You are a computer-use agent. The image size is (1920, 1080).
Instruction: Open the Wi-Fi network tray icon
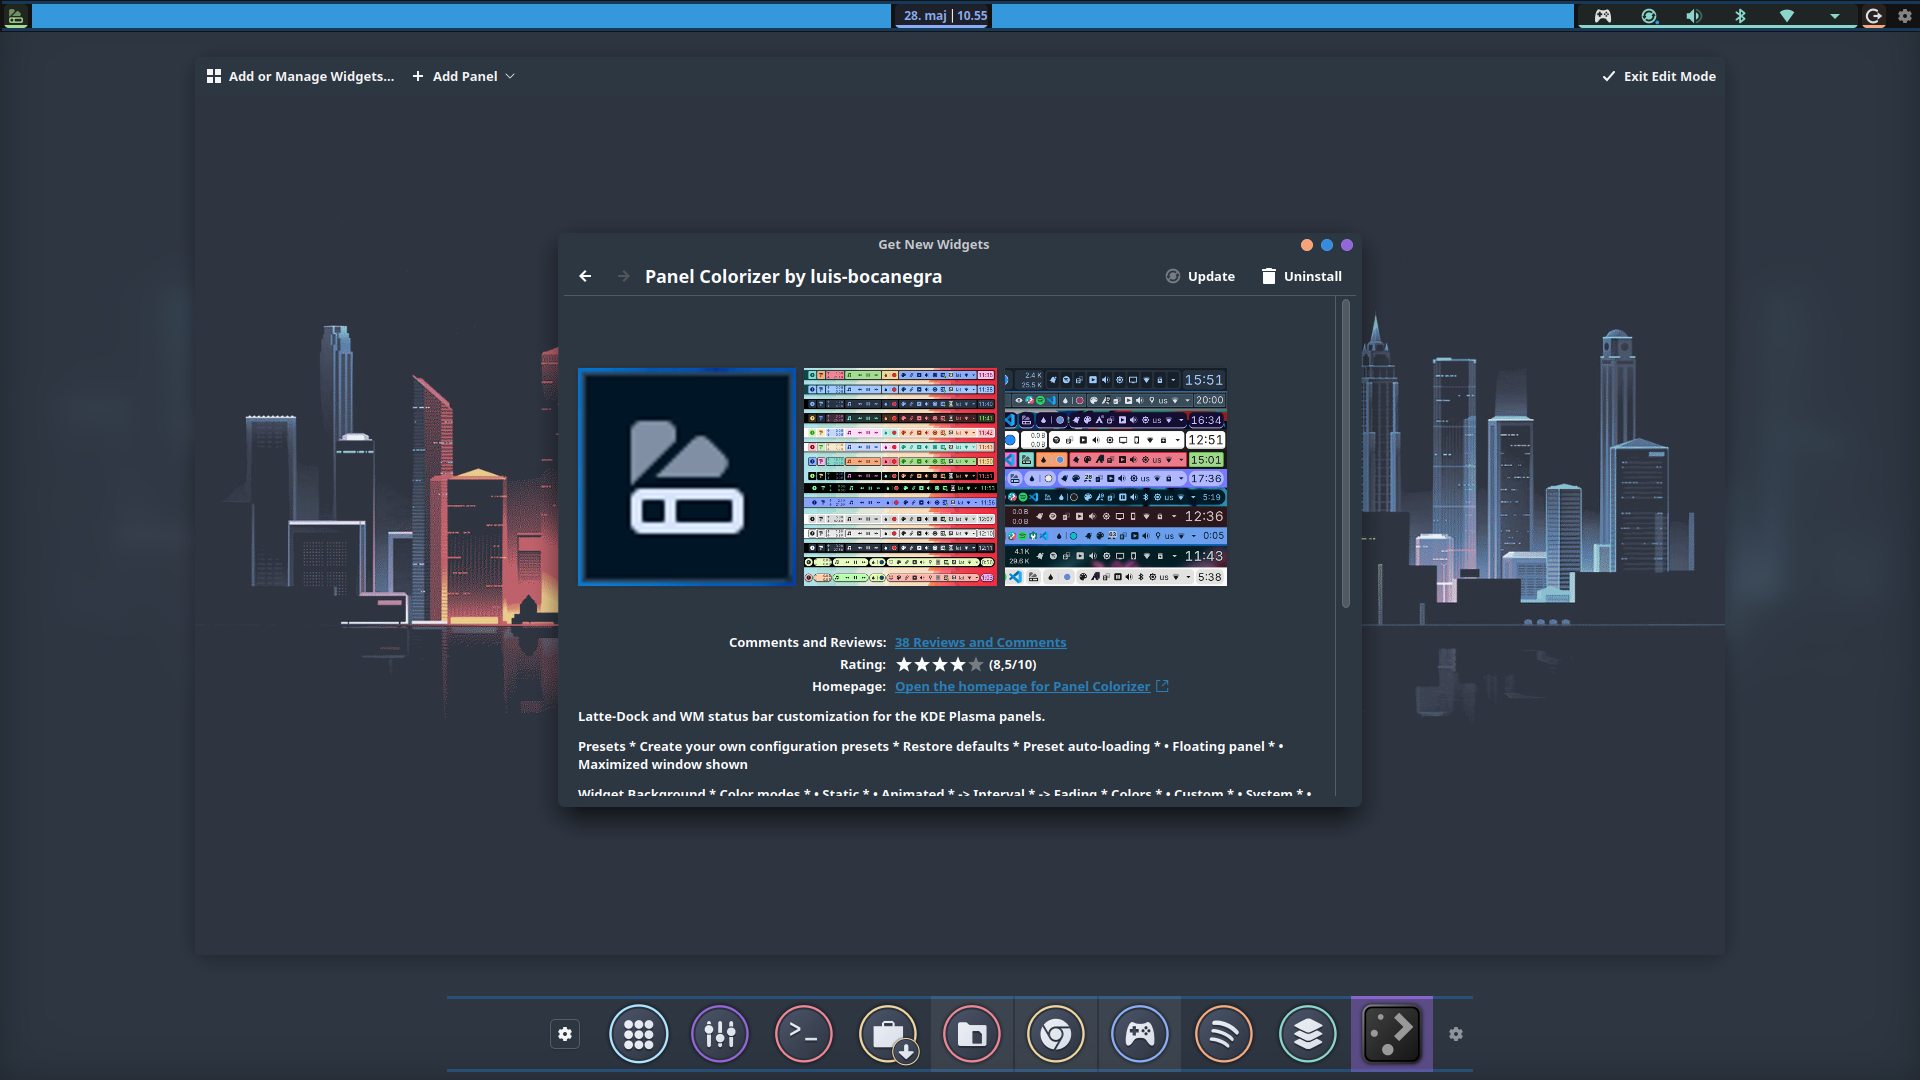click(x=1787, y=16)
